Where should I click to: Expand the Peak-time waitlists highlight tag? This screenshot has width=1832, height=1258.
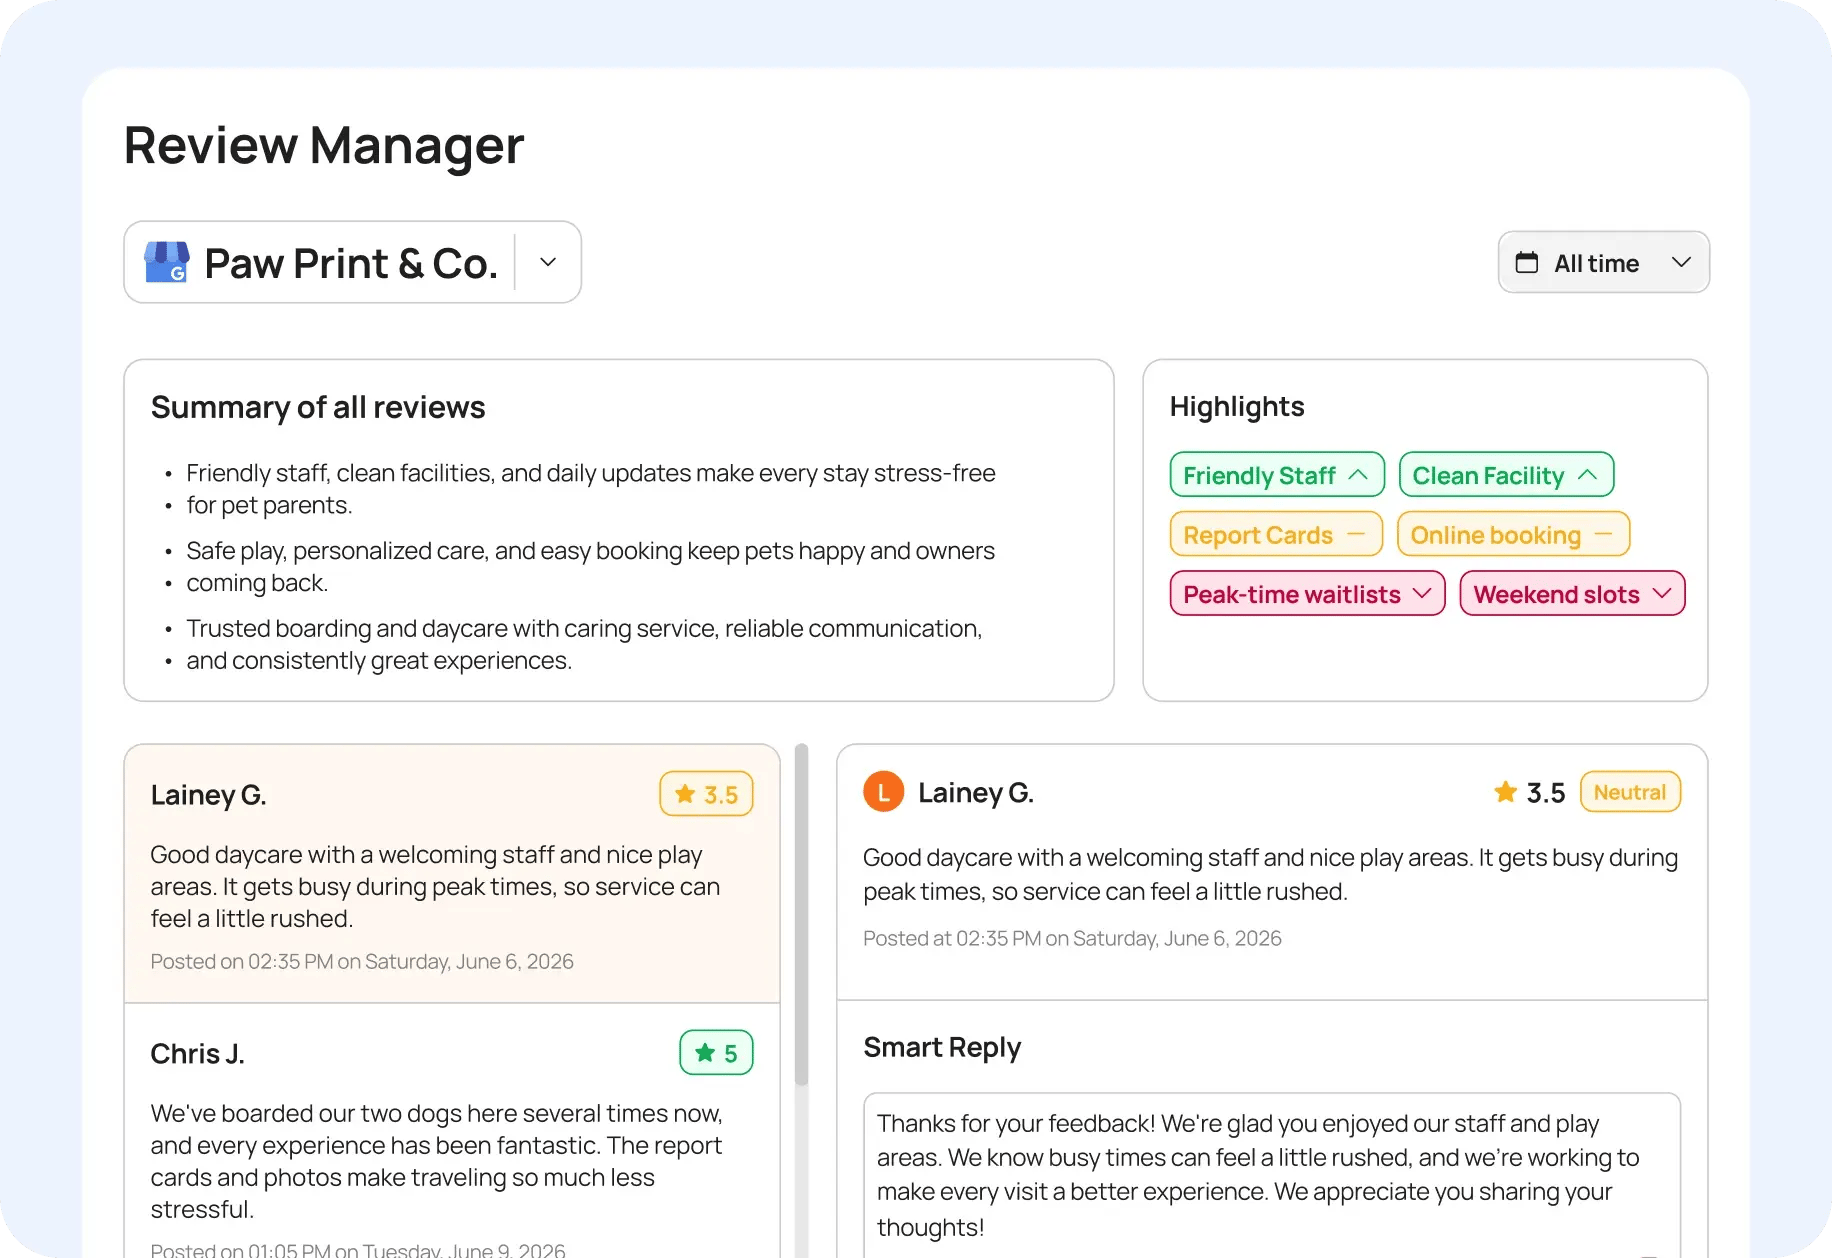tap(1307, 594)
